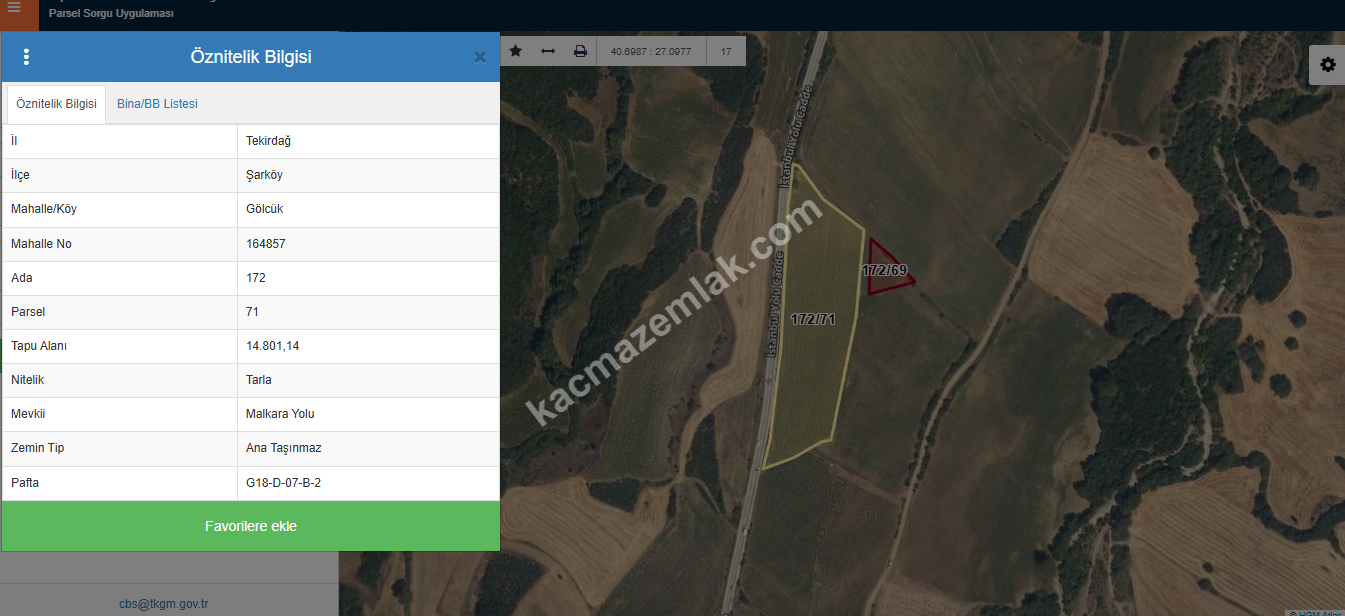Click the zoom level 17 indicator
This screenshot has height=616, width=1345.
click(726, 51)
